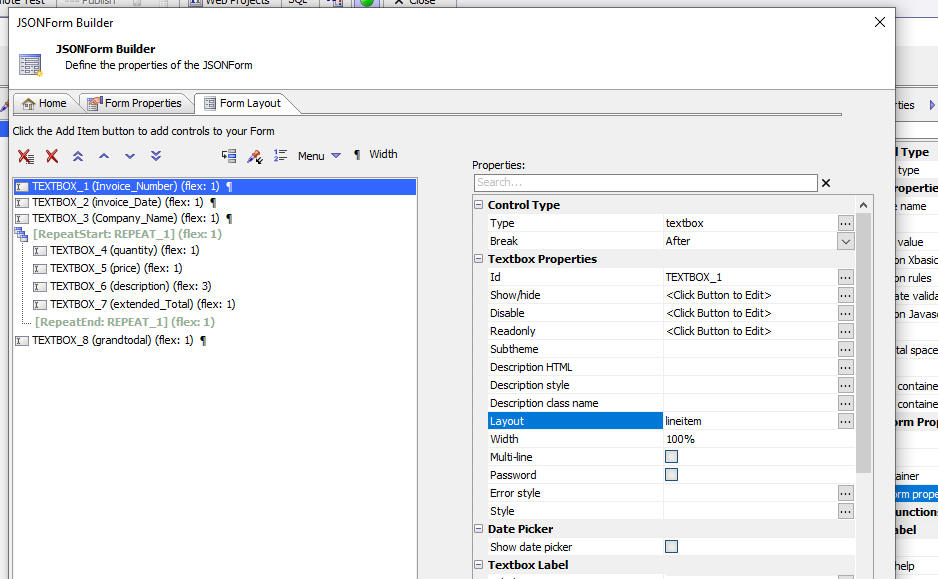Click the Id value TEXTBOX_1

(694, 277)
